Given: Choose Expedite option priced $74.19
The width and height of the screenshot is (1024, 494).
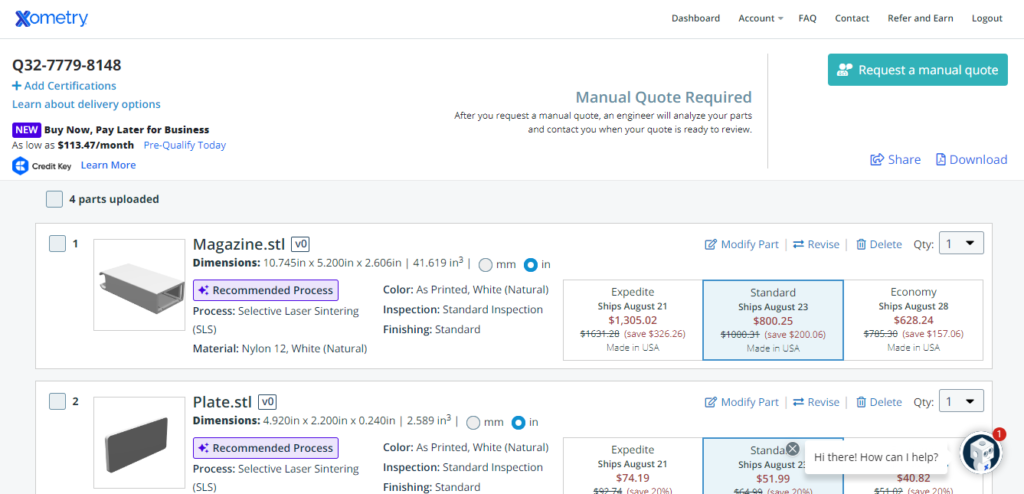Looking at the screenshot, I should (x=633, y=466).
